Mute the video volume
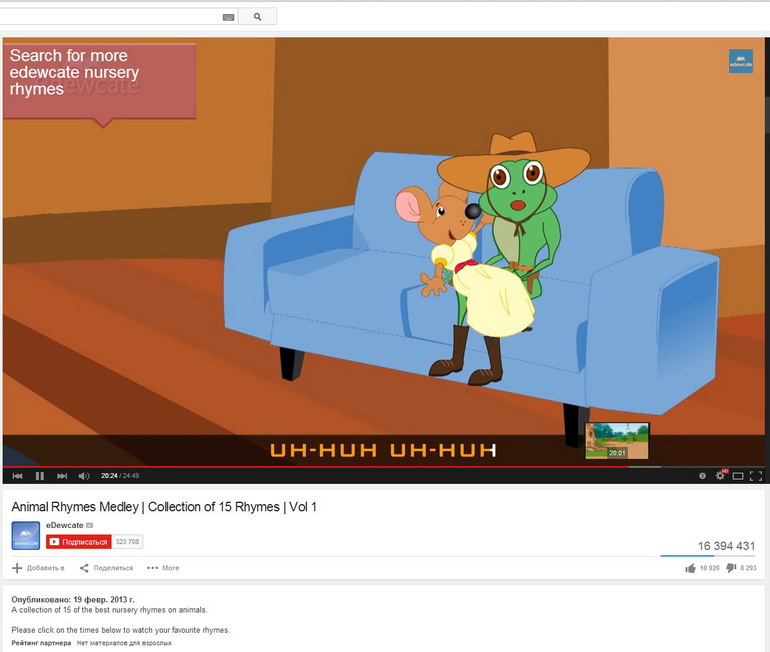Screen dimensions: 770x652 [x=84, y=476]
